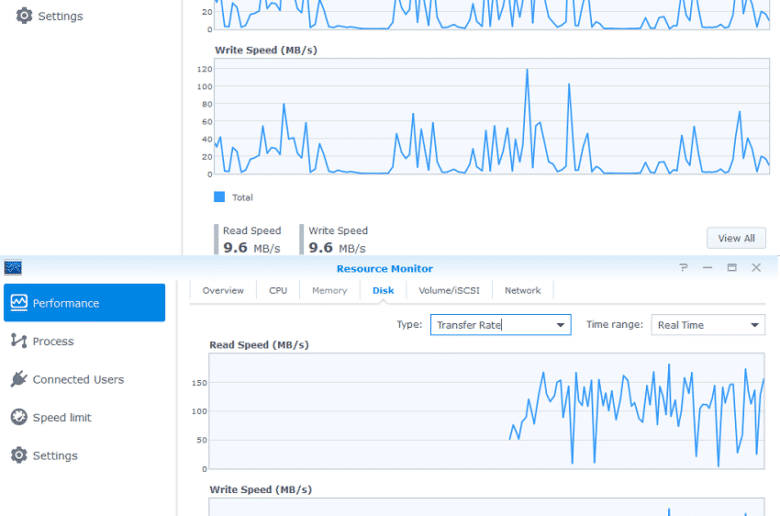Click the Read Speed (MB/s) chart title
The width and height of the screenshot is (780, 516).
coord(259,345)
